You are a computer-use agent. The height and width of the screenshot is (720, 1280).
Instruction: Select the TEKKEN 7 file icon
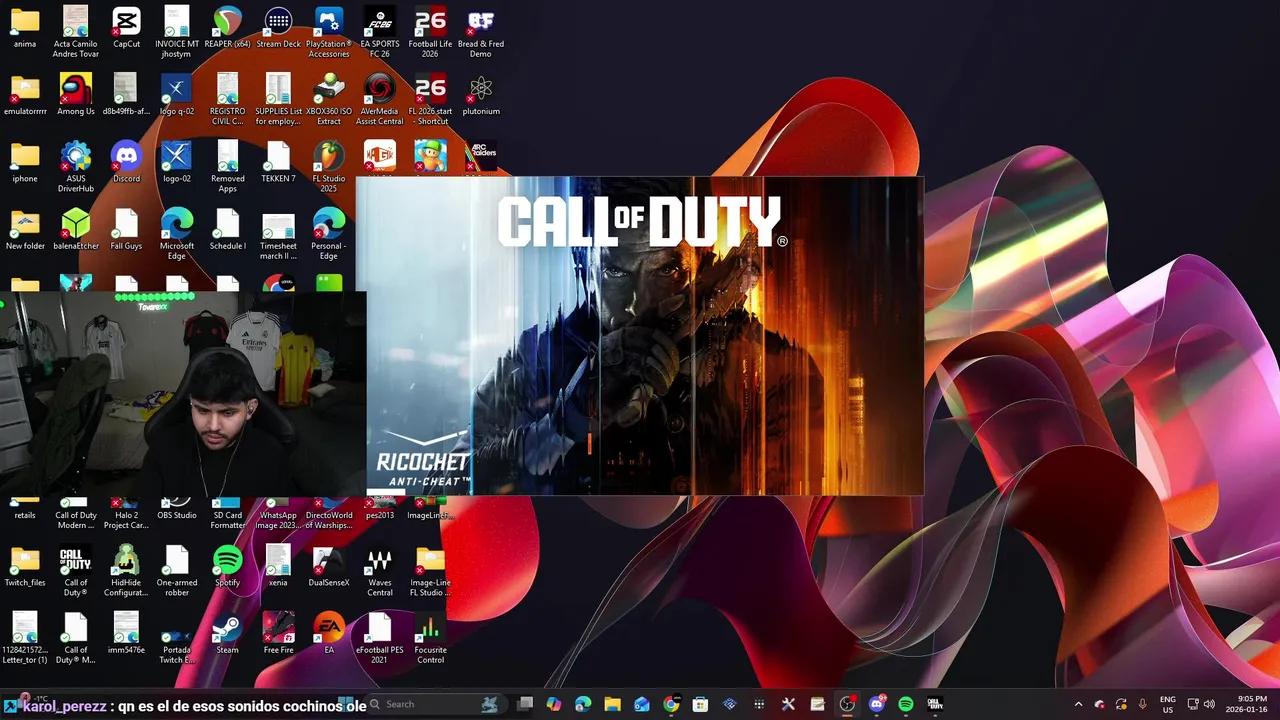[278, 161]
